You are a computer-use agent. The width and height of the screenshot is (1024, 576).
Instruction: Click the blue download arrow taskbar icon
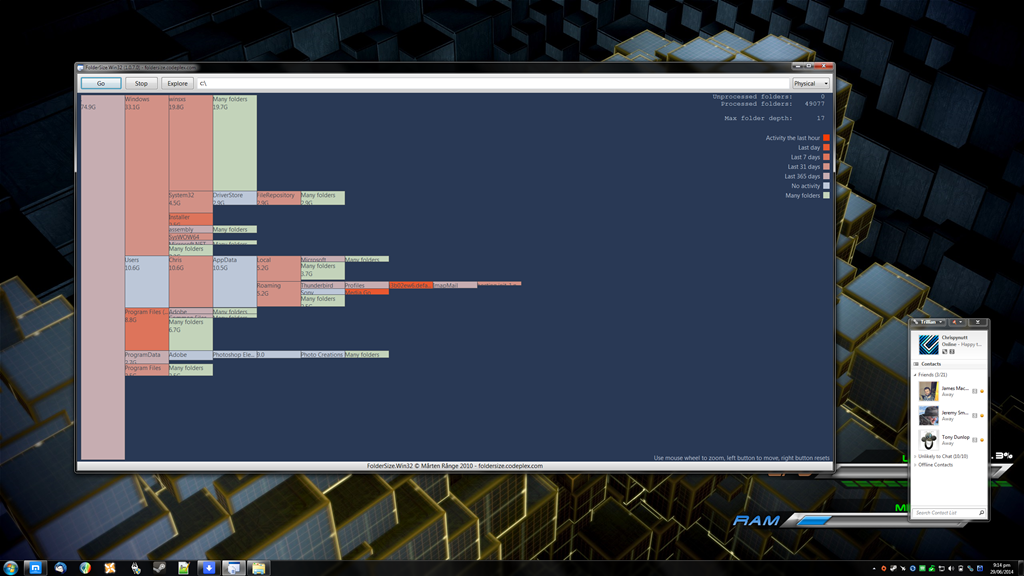(x=208, y=567)
